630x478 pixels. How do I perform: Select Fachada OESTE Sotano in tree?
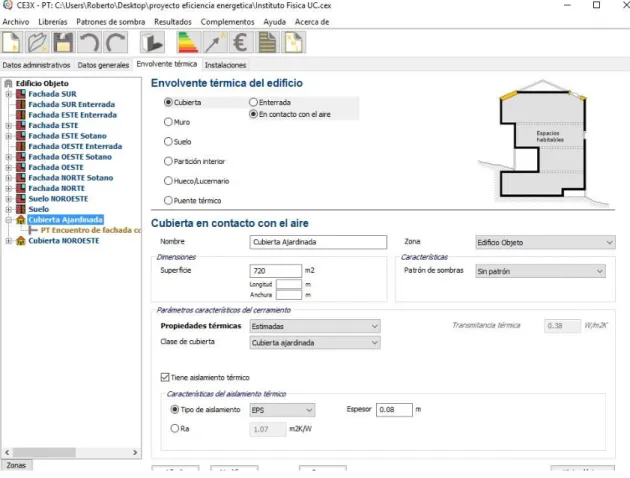(70, 157)
